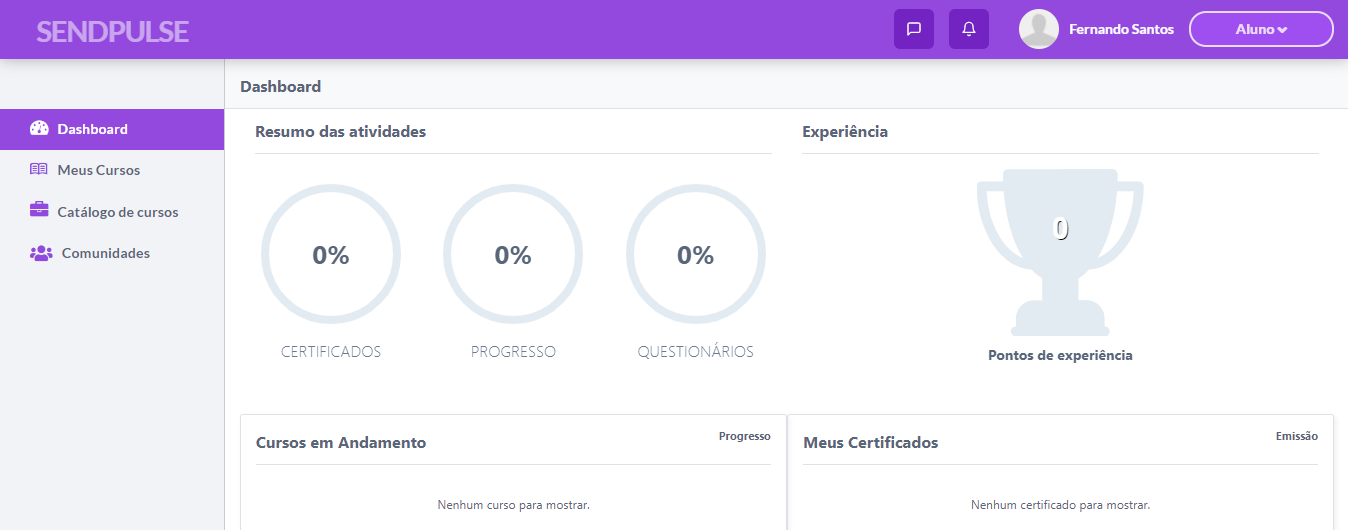Click the Experiência heading

pos(845,132)
